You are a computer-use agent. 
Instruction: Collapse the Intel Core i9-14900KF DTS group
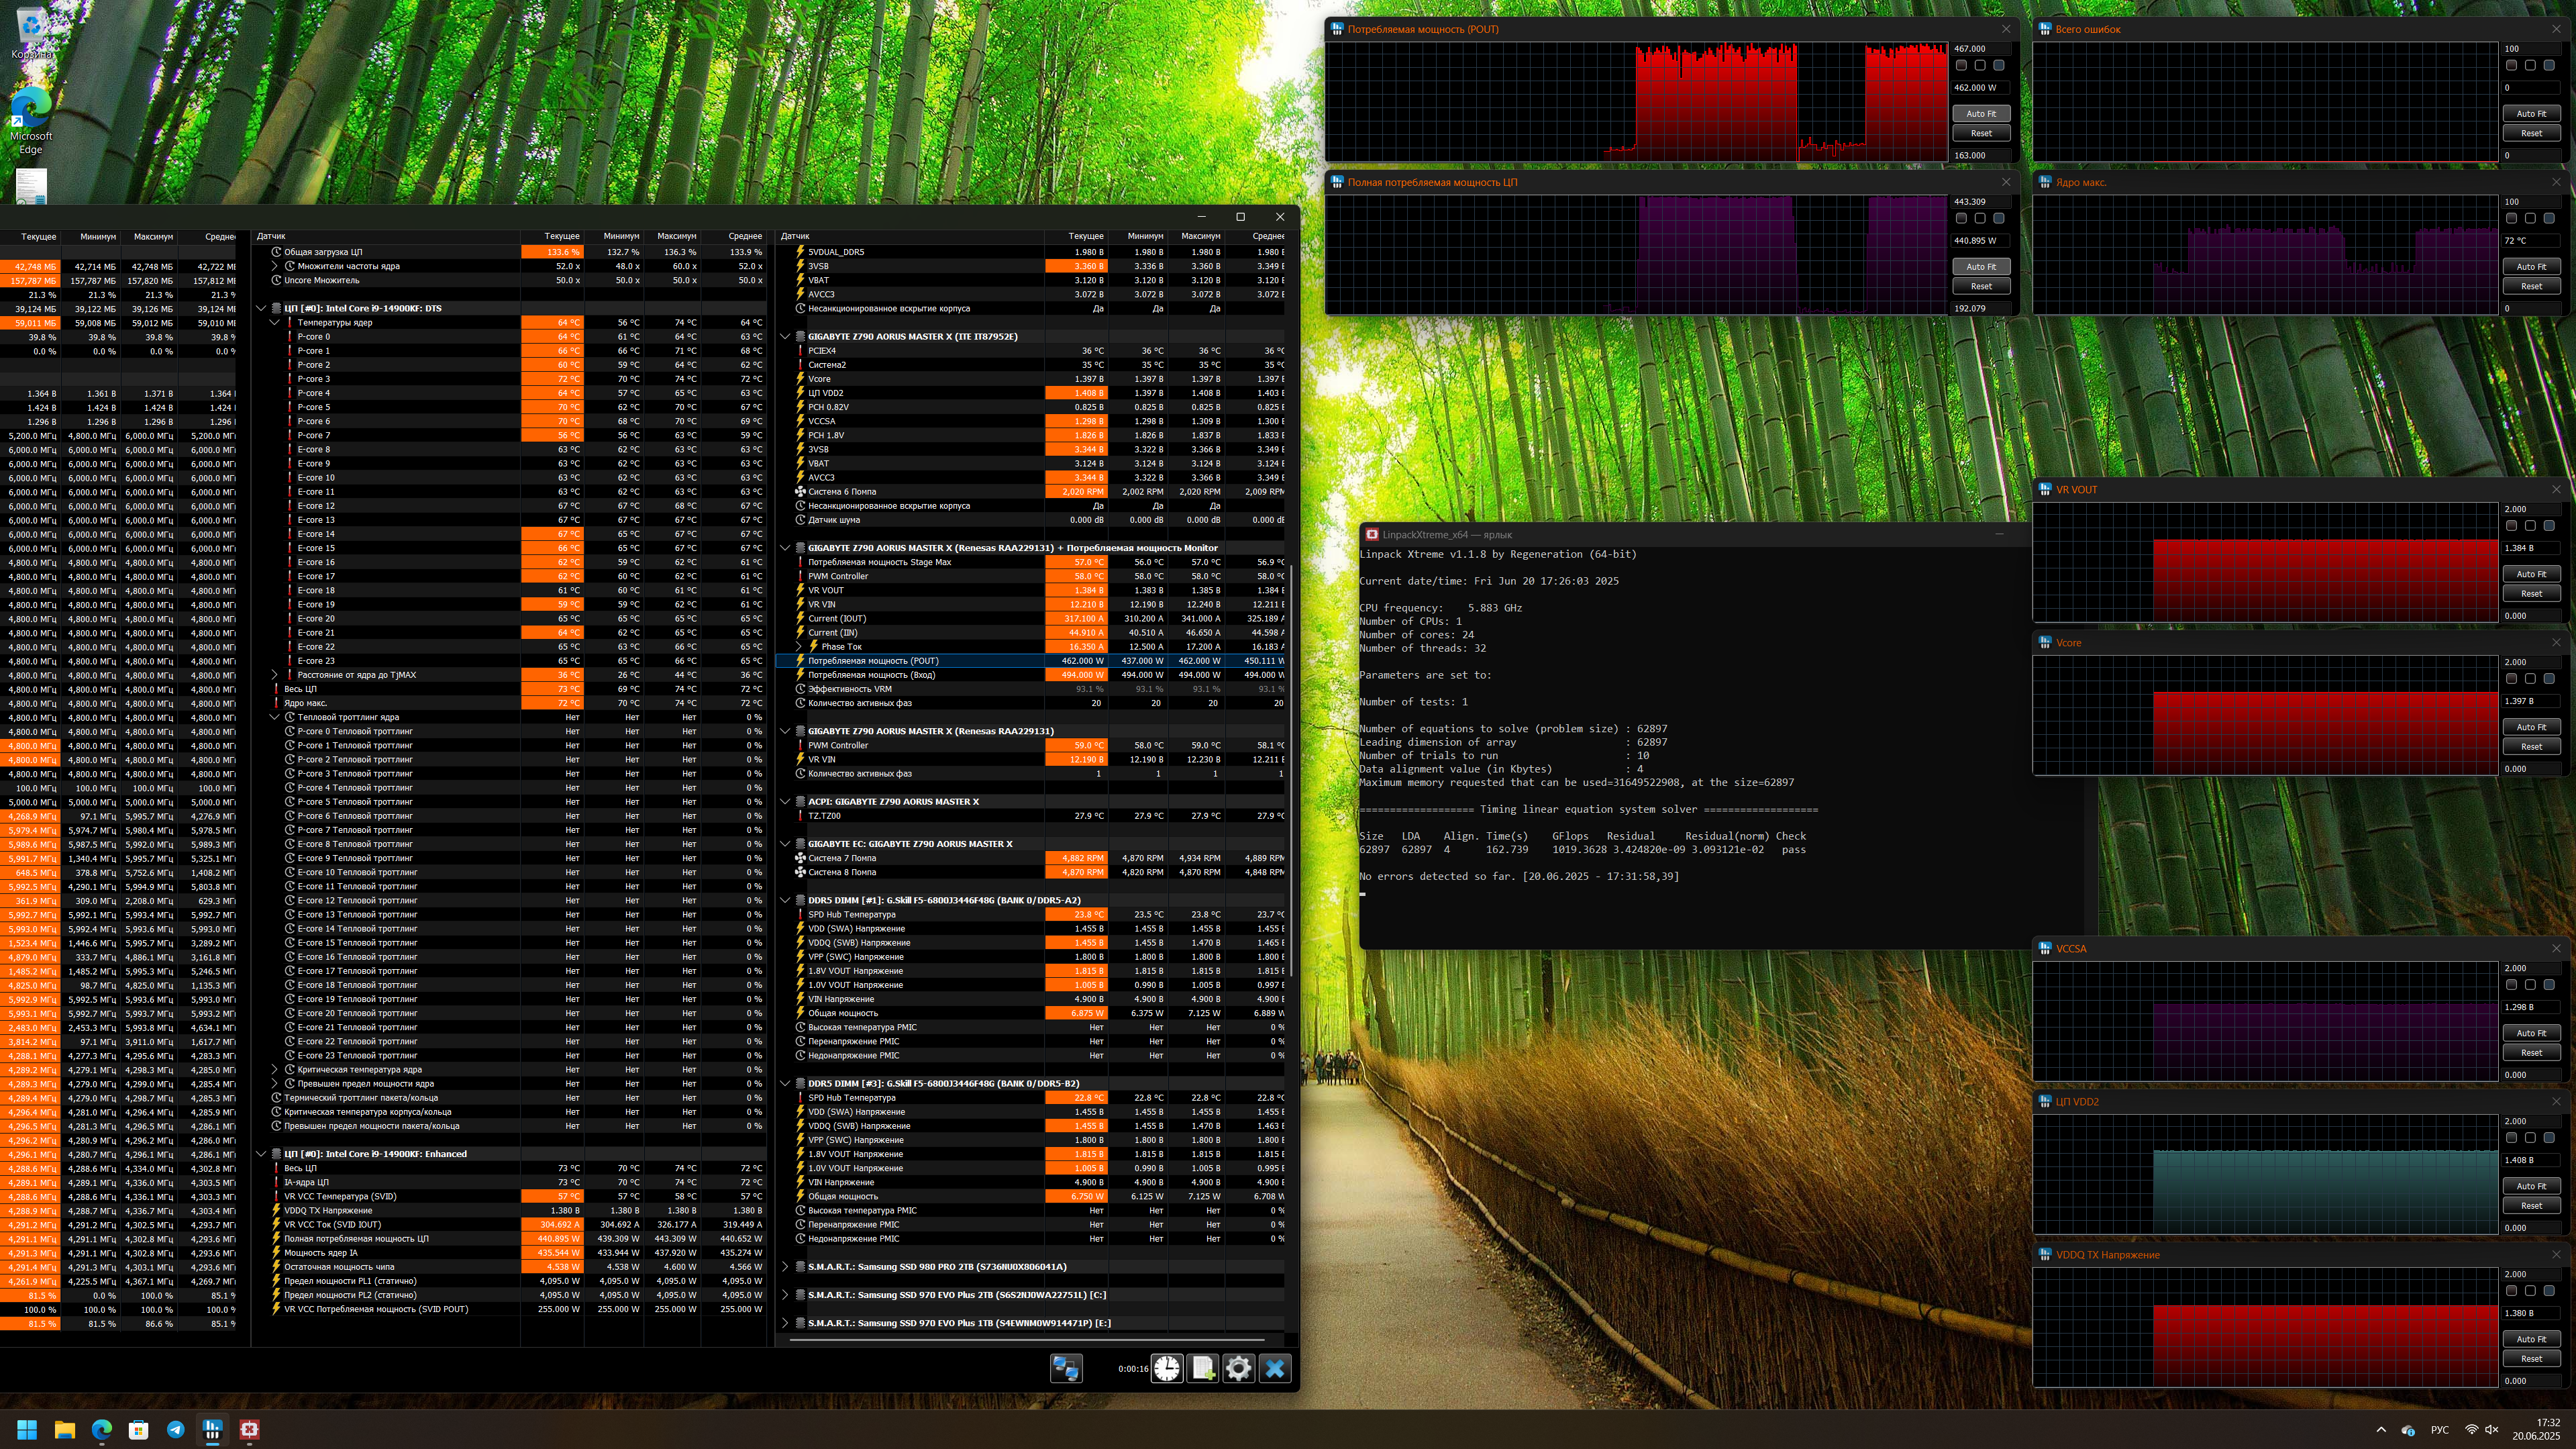click(262, 308)
